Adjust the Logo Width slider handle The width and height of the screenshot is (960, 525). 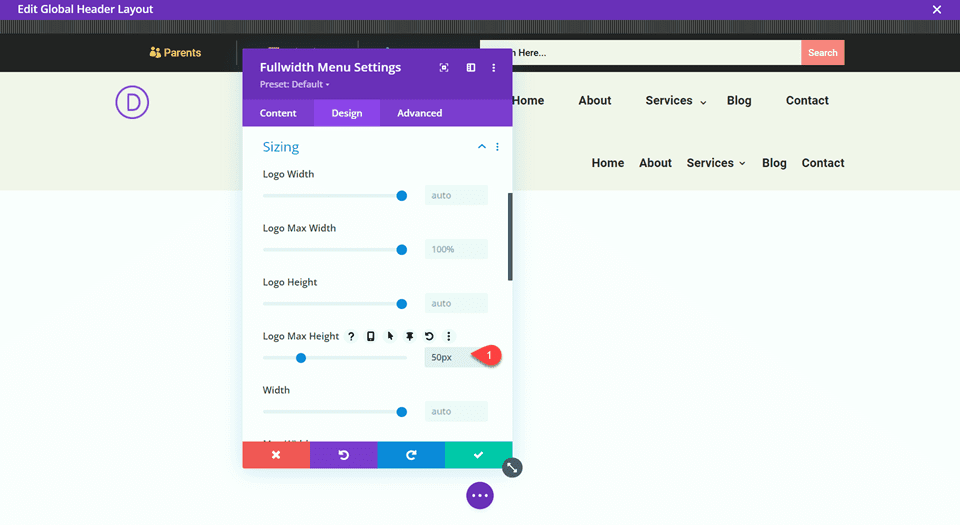[402, 196]
